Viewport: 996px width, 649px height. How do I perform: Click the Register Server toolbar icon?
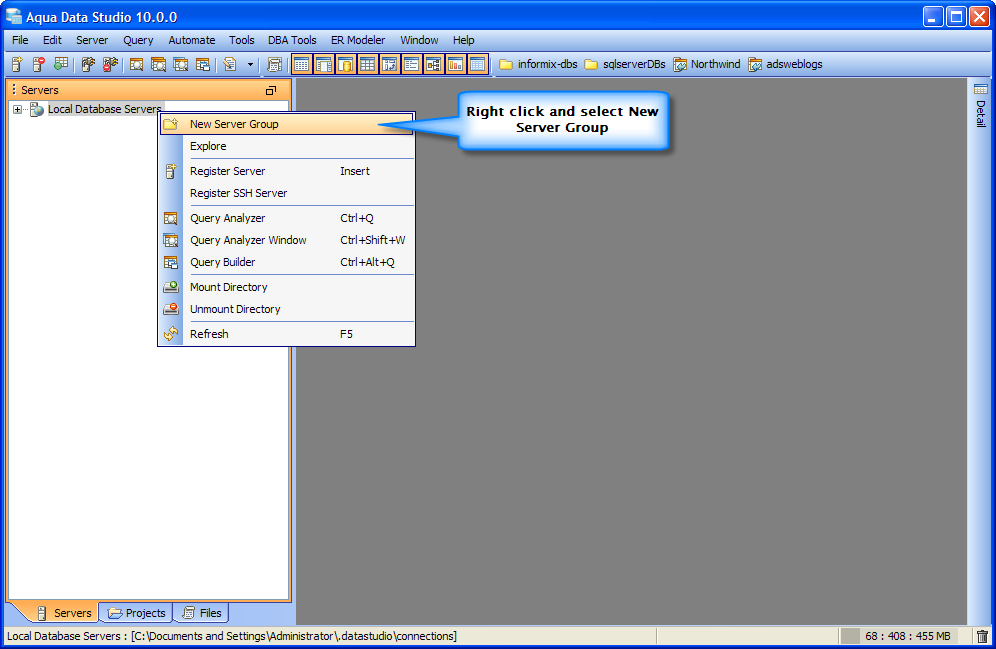tap(17, 64)
